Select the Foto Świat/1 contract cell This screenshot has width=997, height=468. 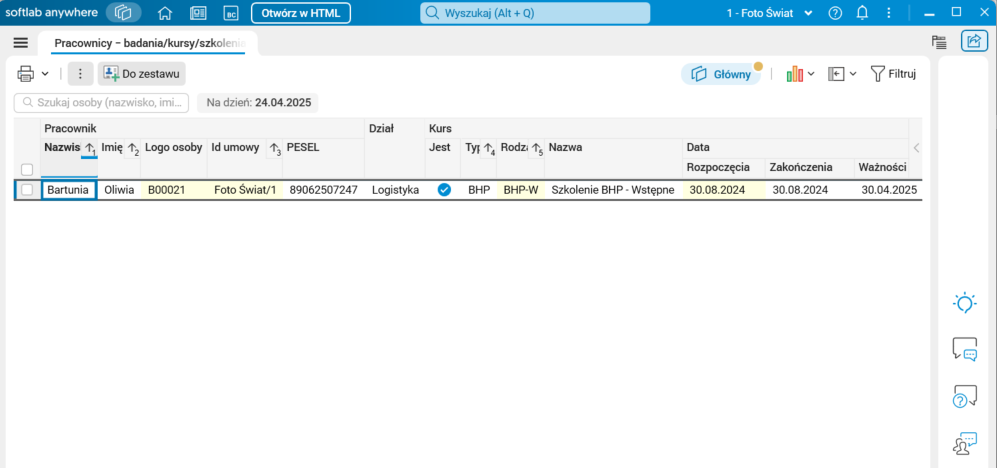tap(245, 189)
